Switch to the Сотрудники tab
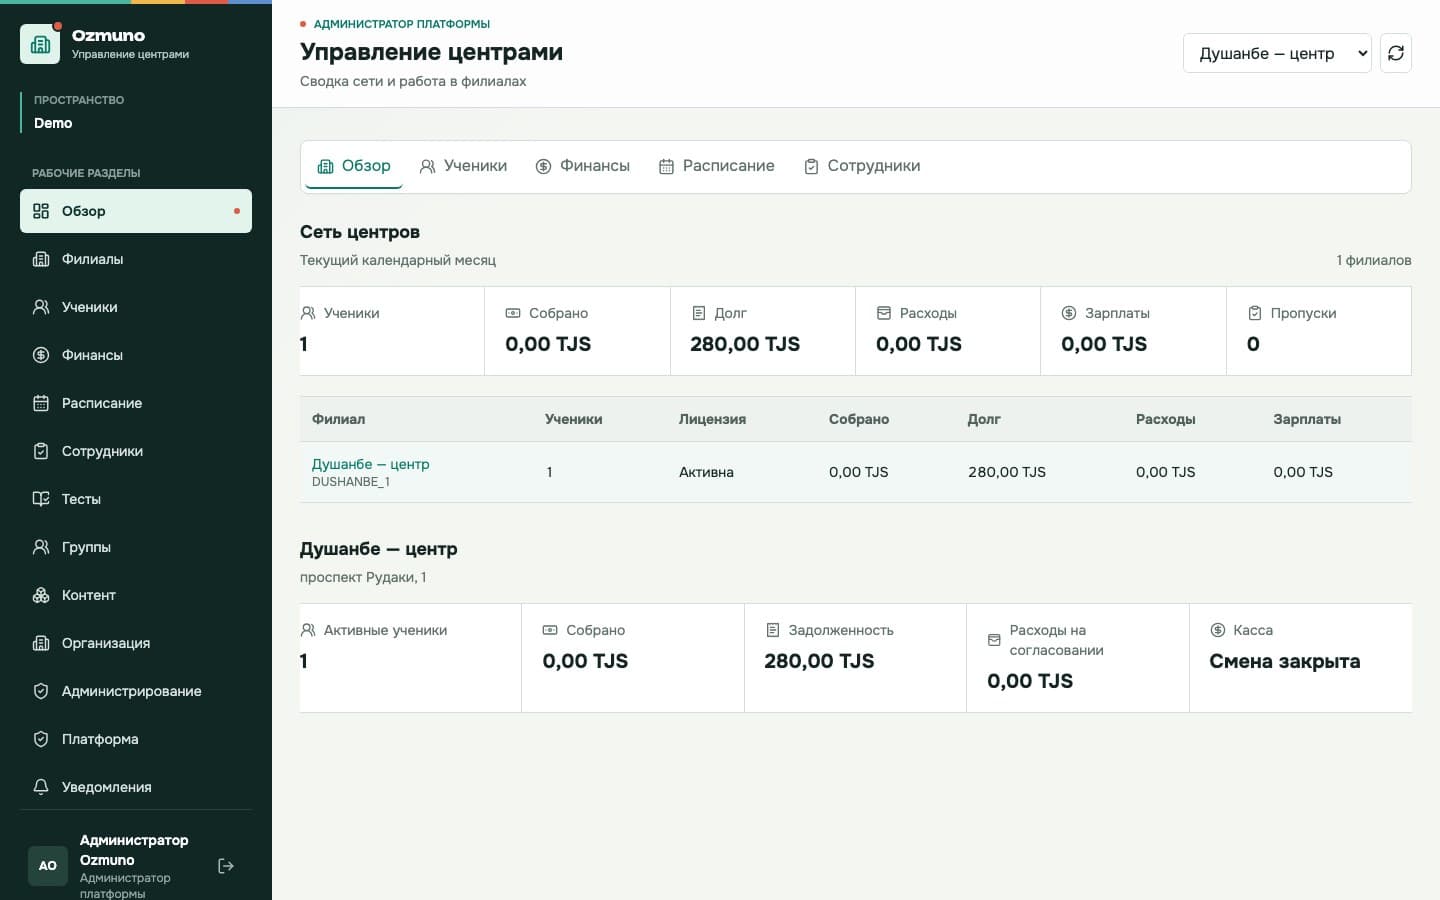Viewport: 1440px width, 900px height. pos(862,166)
